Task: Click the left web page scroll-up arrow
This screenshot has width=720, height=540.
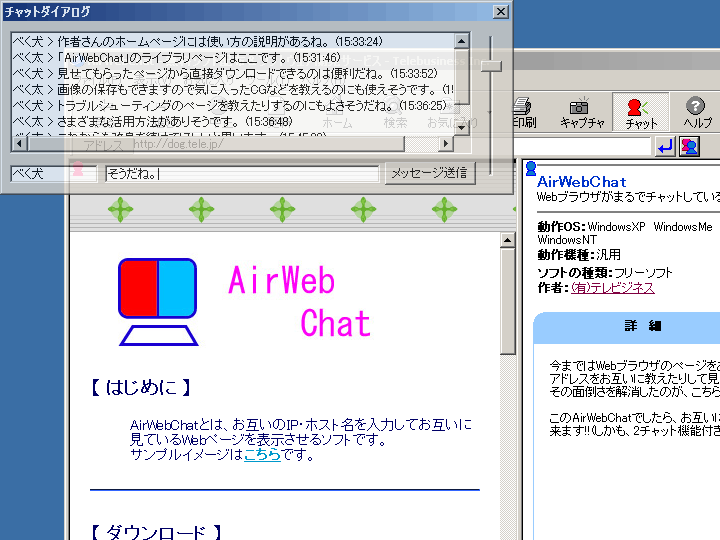Action: click(x=507, y=240)
